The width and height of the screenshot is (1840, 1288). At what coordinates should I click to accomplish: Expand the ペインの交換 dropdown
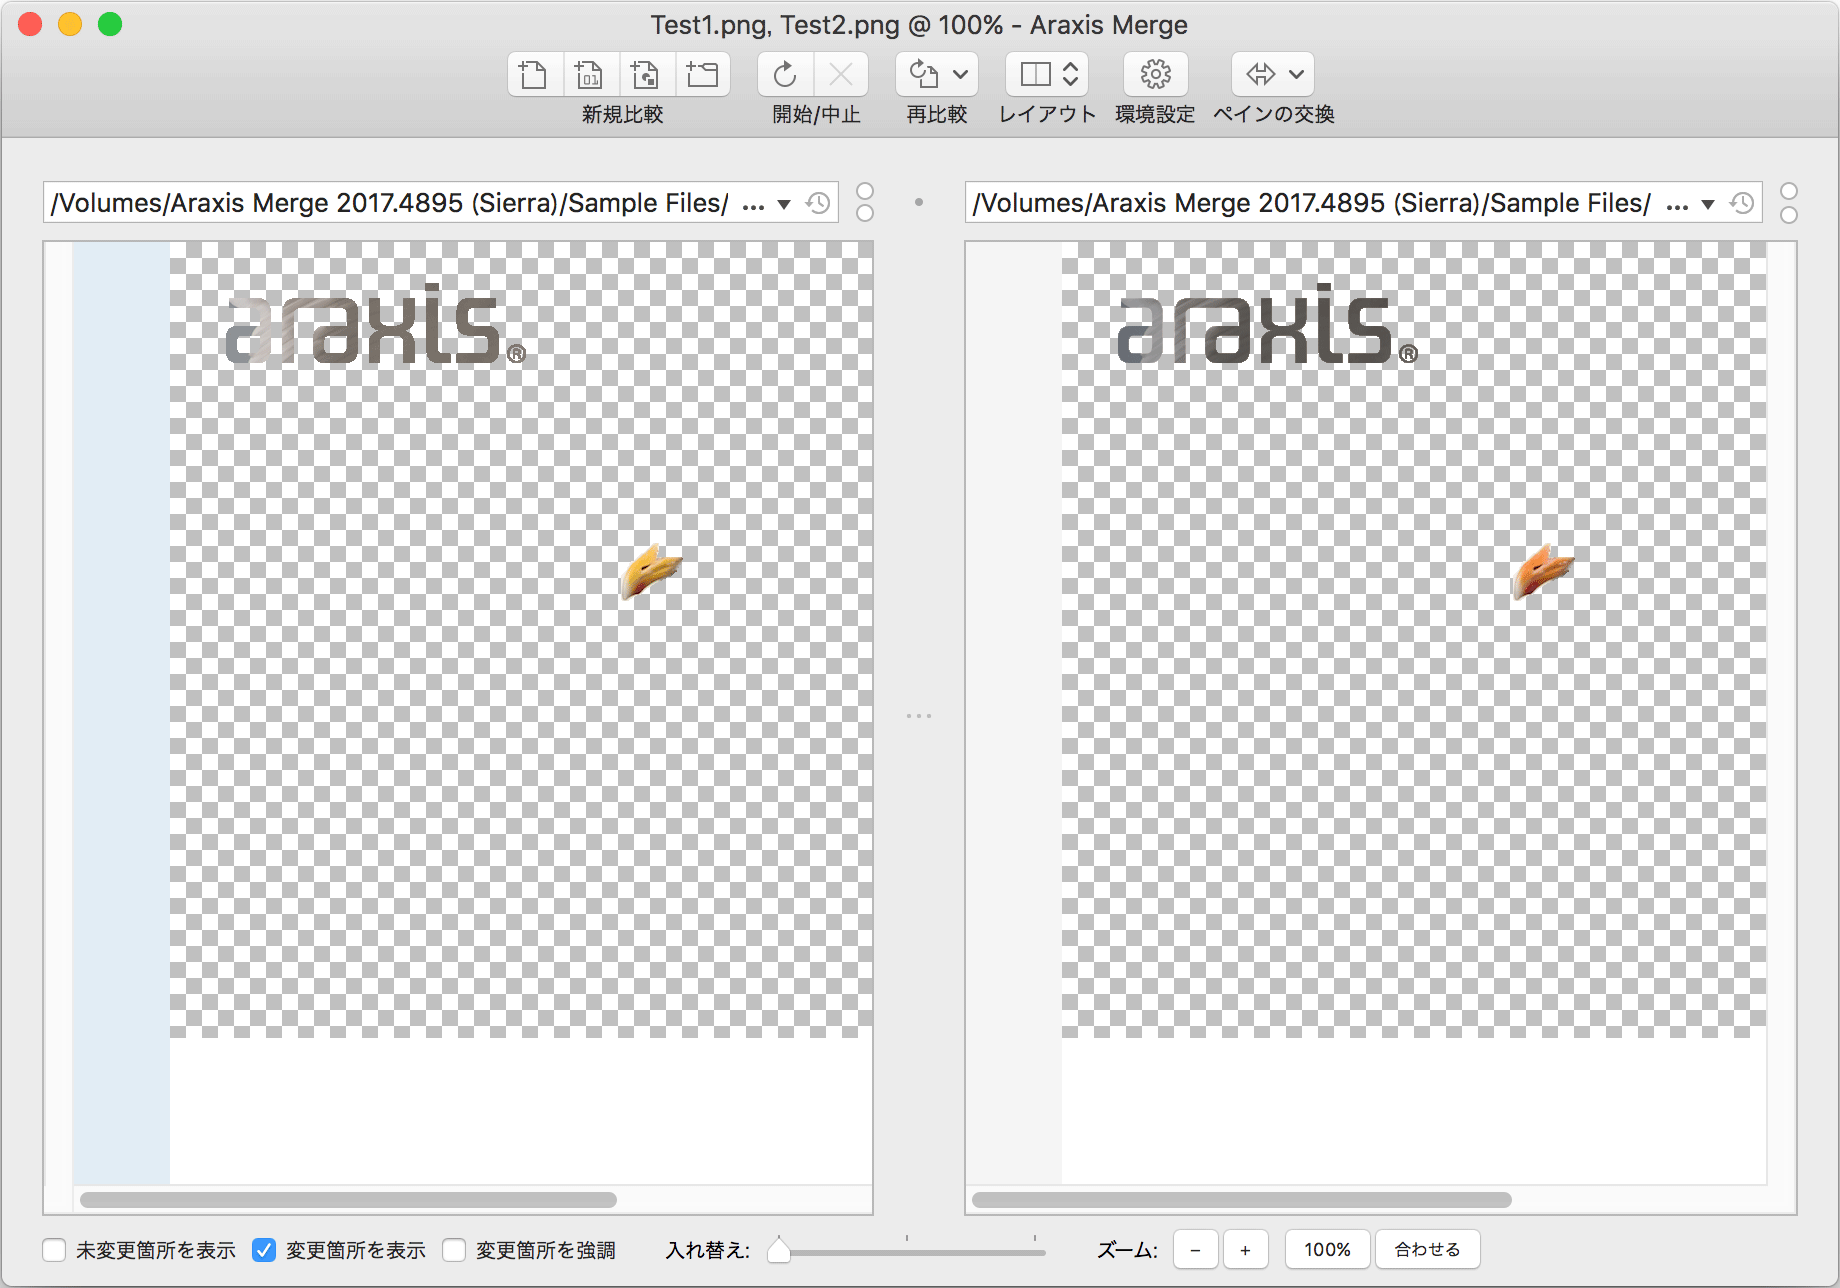tap(1296, 75)
